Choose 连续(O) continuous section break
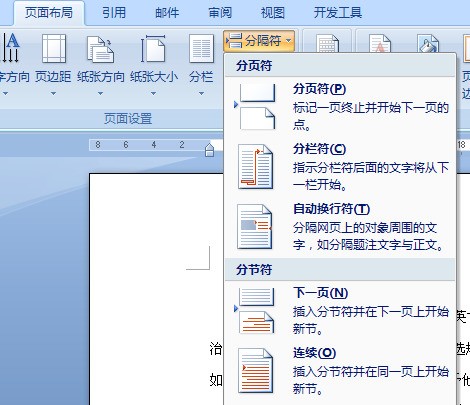 (340, 371)
